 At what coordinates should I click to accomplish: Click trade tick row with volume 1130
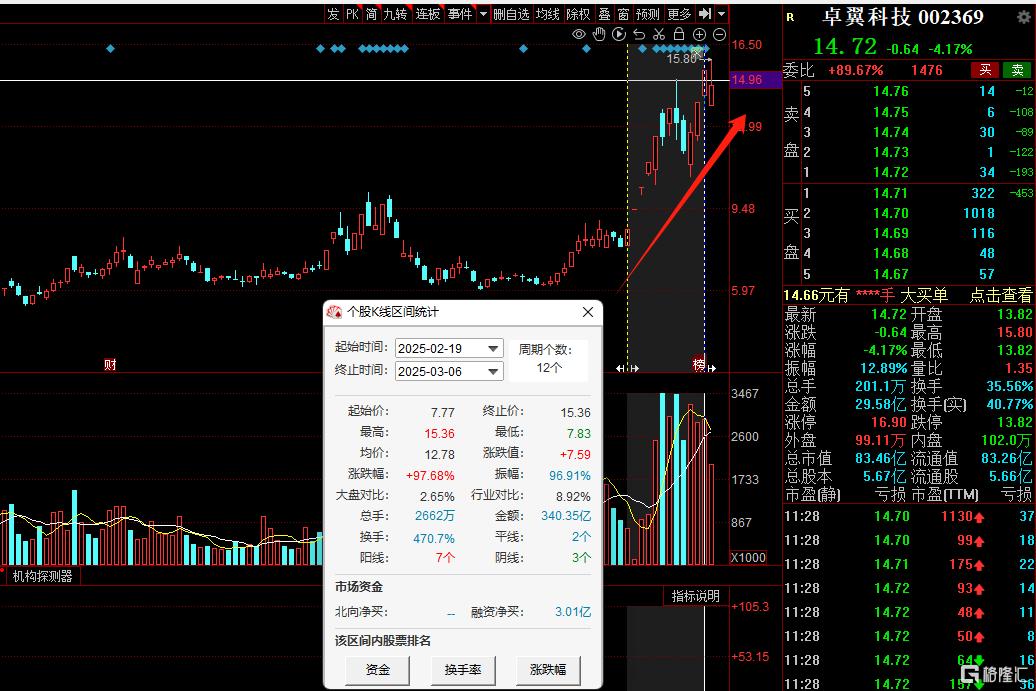tap(909, 516)
